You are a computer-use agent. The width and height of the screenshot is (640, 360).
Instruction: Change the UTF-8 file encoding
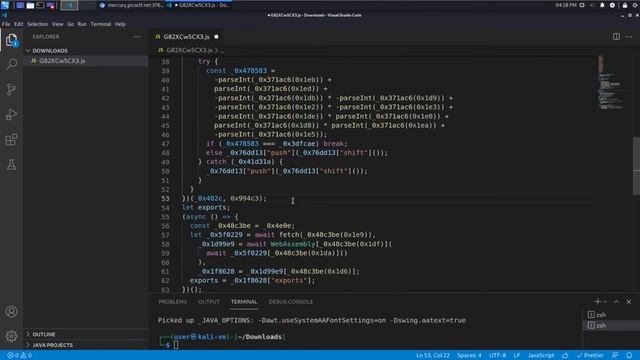(498, 356)
